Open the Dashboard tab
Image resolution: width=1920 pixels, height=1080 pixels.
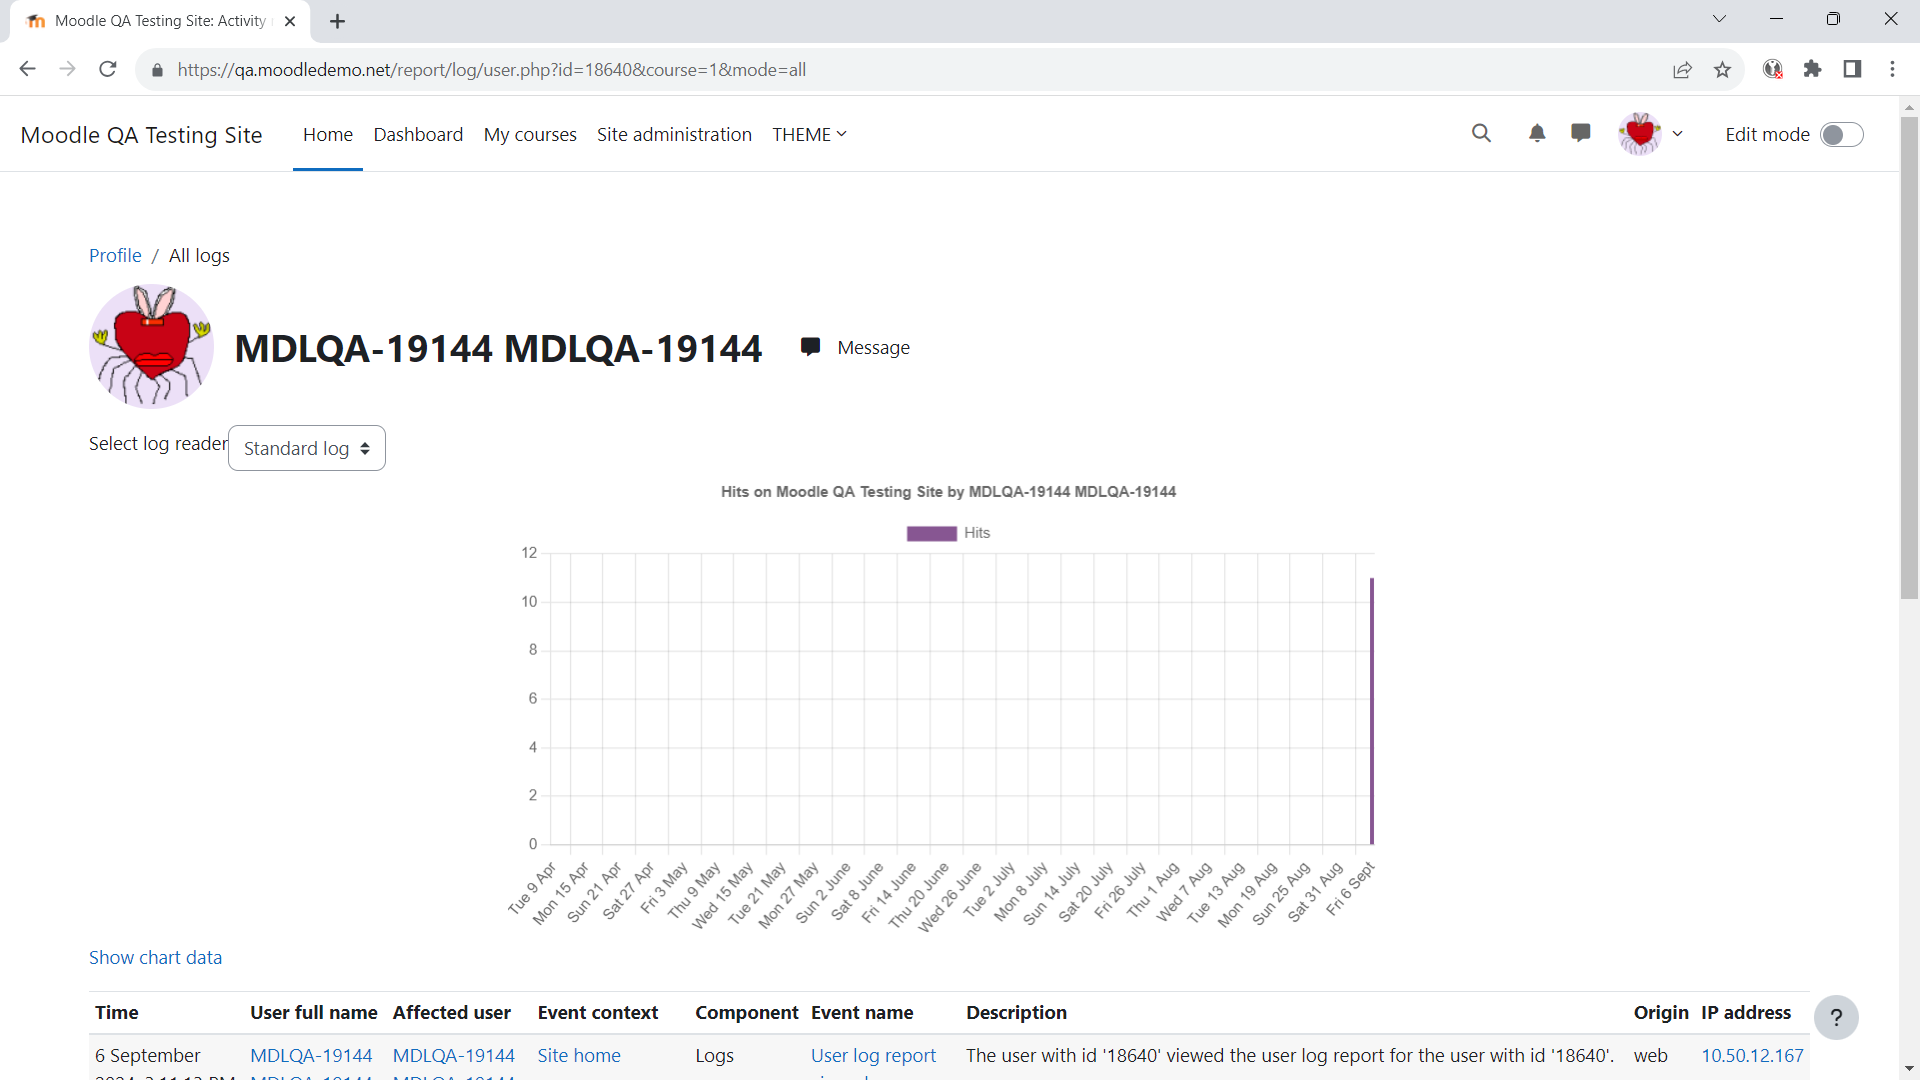pos(418,134)
